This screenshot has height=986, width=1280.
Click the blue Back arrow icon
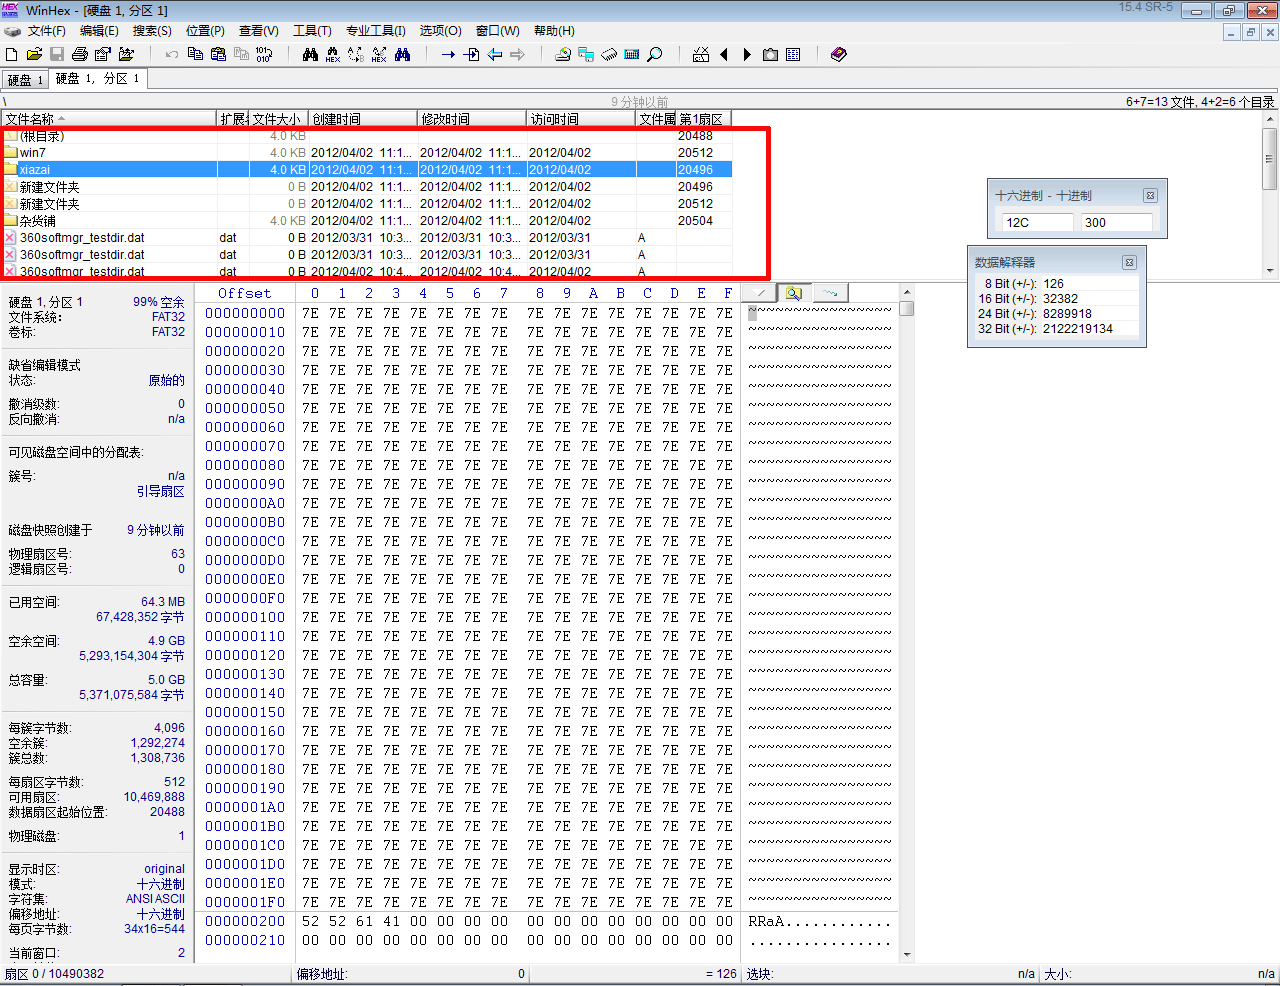pos(494,54)
